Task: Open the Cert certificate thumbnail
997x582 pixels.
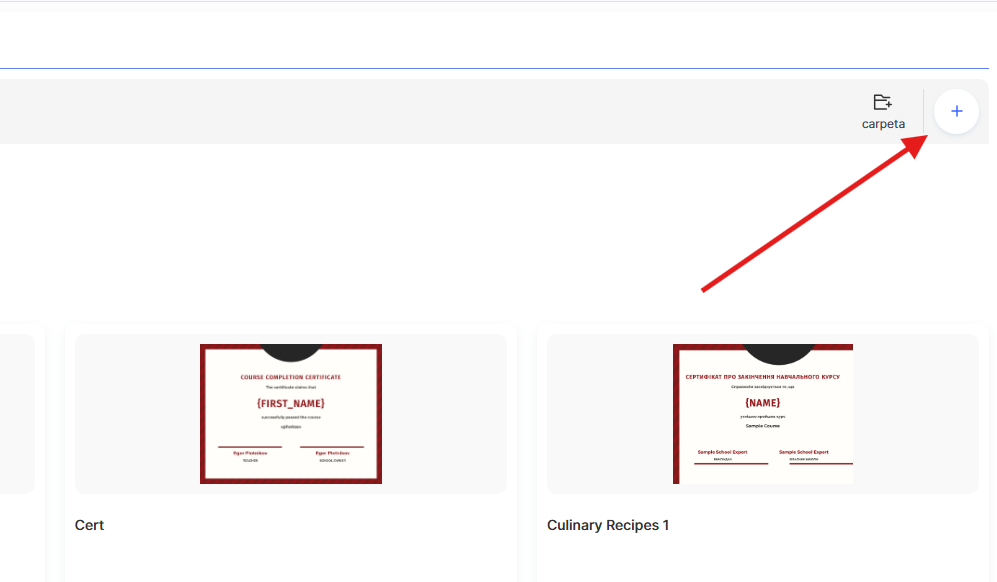Action: click(291, 414)
